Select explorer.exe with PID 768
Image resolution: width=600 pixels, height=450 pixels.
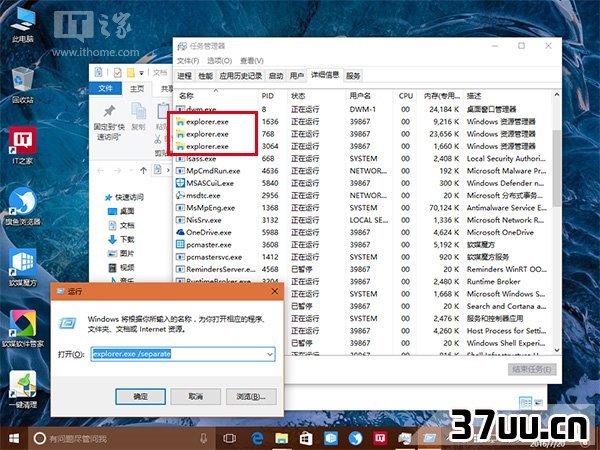363,134
